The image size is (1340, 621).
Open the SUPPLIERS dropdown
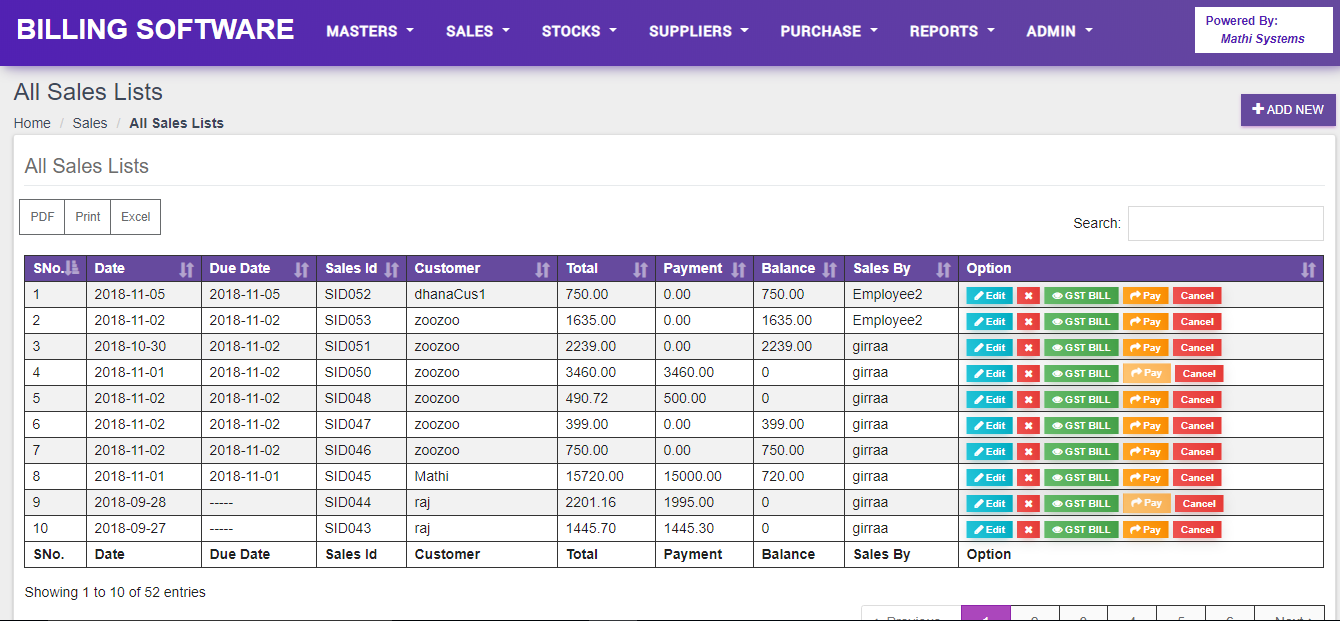pyautogui.click(x=698, y=31)
